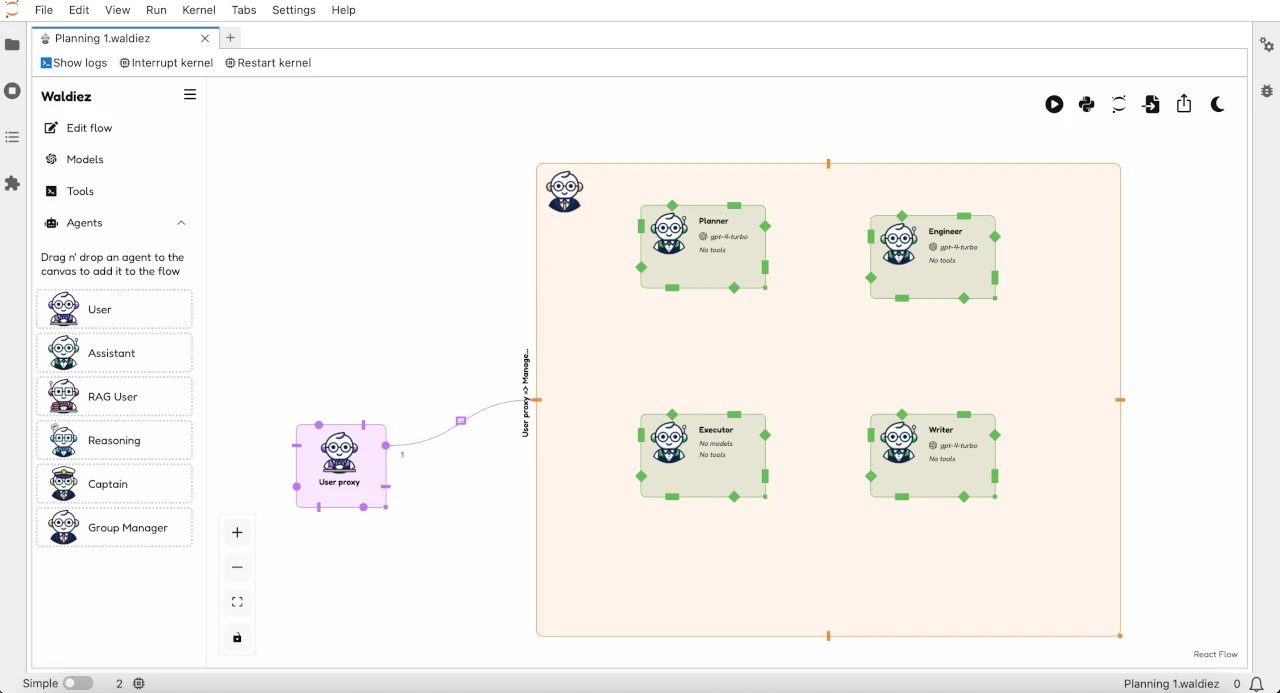This screenshot has width=1280, height=693.
Task: Expand the sync icon in the toolbar
Action: pos(1118,103)
